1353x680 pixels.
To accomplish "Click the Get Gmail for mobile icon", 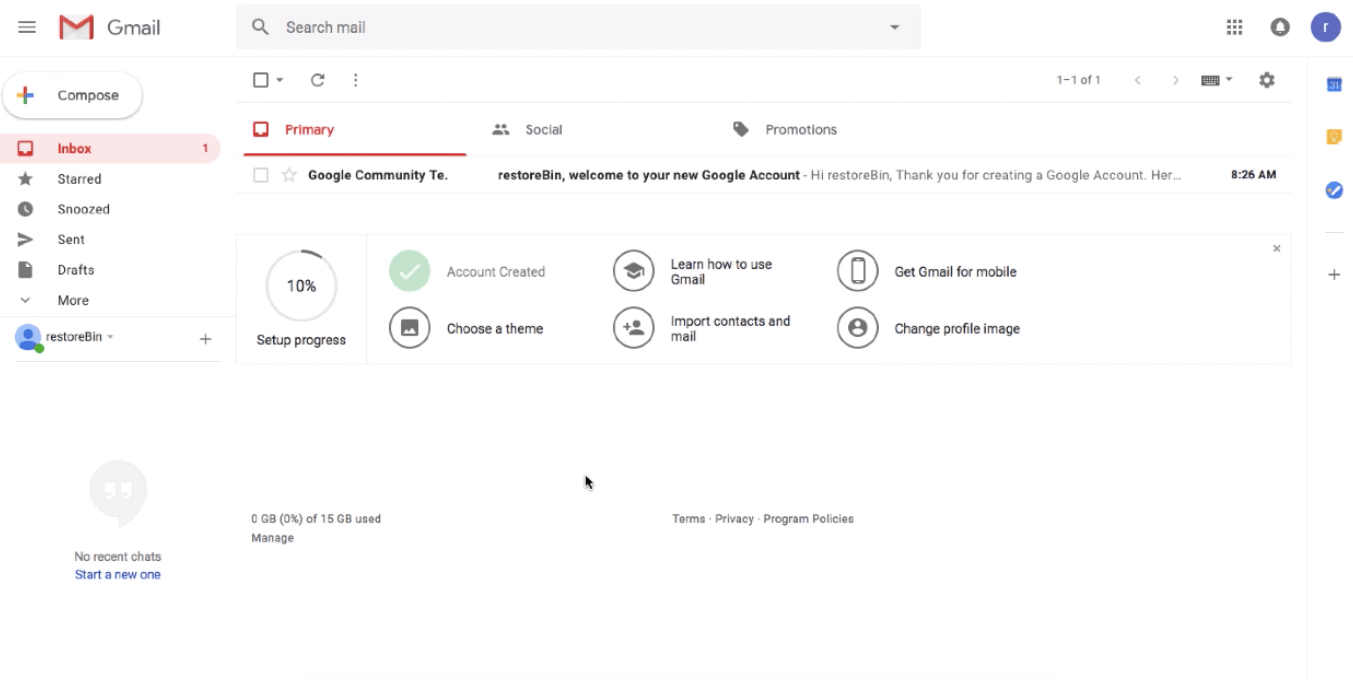I will coord(857,271).
